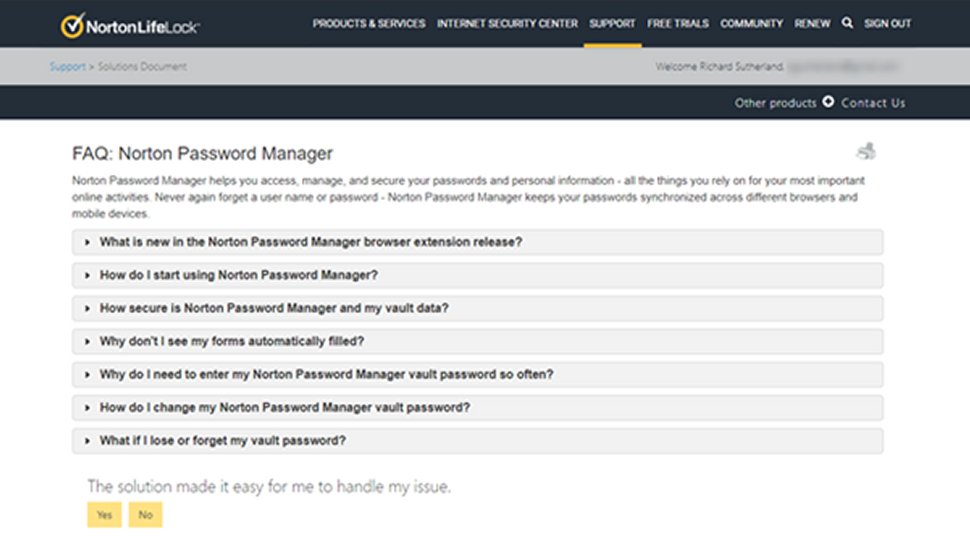This screenshot has width=970, height=545.
Task: Expand 'Why do I need to enter vault password so often?'
Action: [x=478, y=374]
